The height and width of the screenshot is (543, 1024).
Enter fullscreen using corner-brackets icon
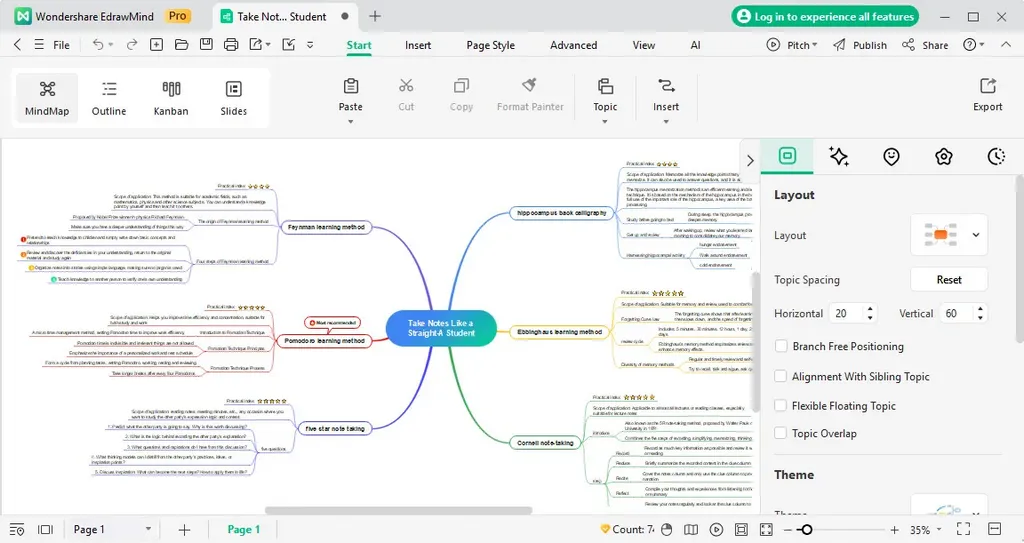[x=963, y=529]
